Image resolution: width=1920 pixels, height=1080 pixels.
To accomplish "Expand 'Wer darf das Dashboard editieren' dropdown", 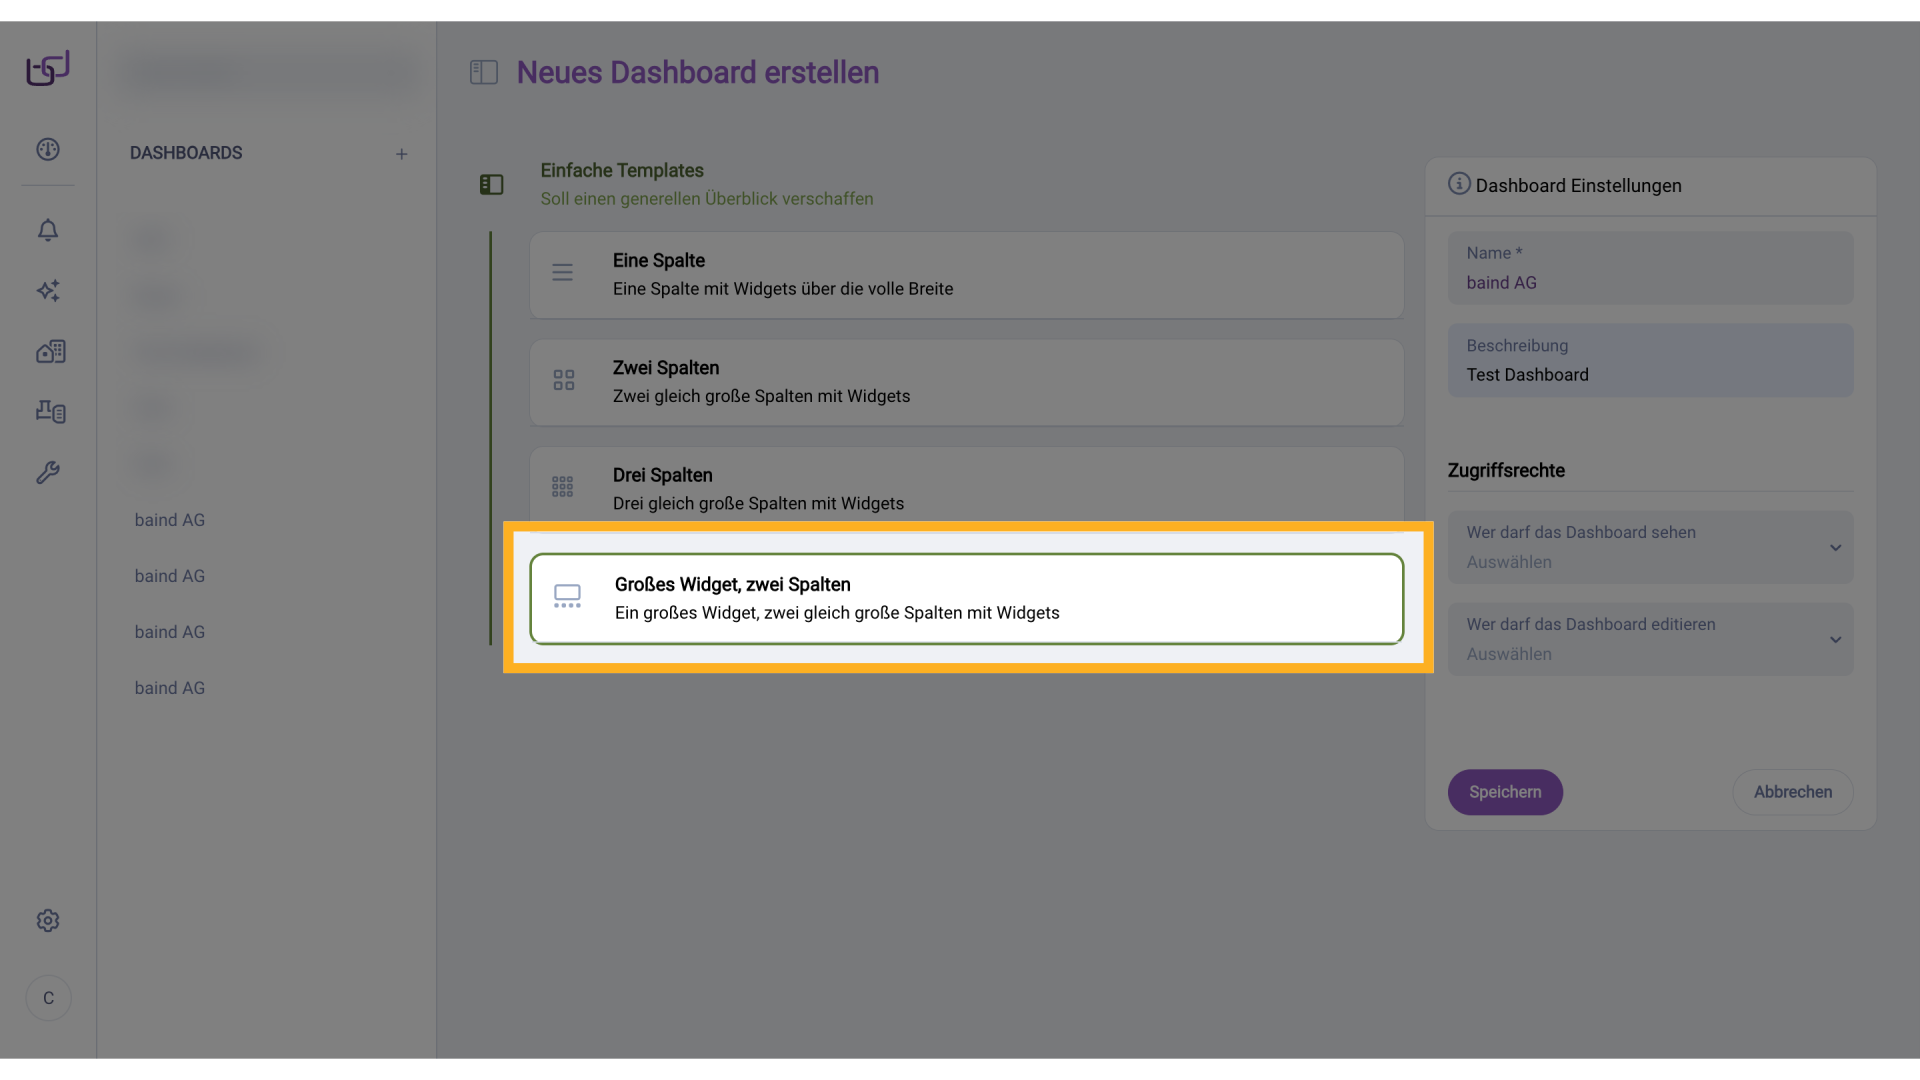I will point(1650,640).
